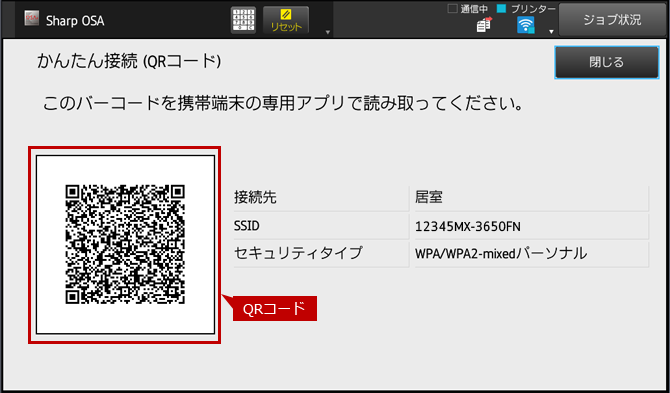Viewport: 670px width, 393px height.
Task: Click the セキュリティタイプ label cell
Action: pyautogui.click(x=321, y=254)
